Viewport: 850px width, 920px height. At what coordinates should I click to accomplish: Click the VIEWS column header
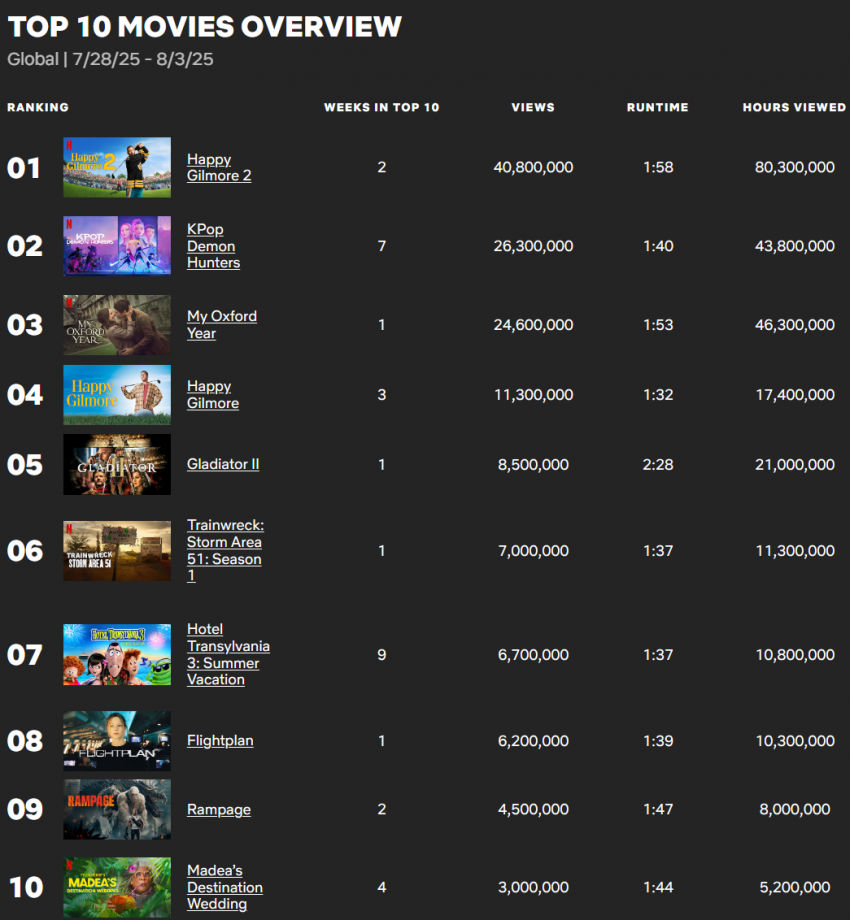[533, 107]
